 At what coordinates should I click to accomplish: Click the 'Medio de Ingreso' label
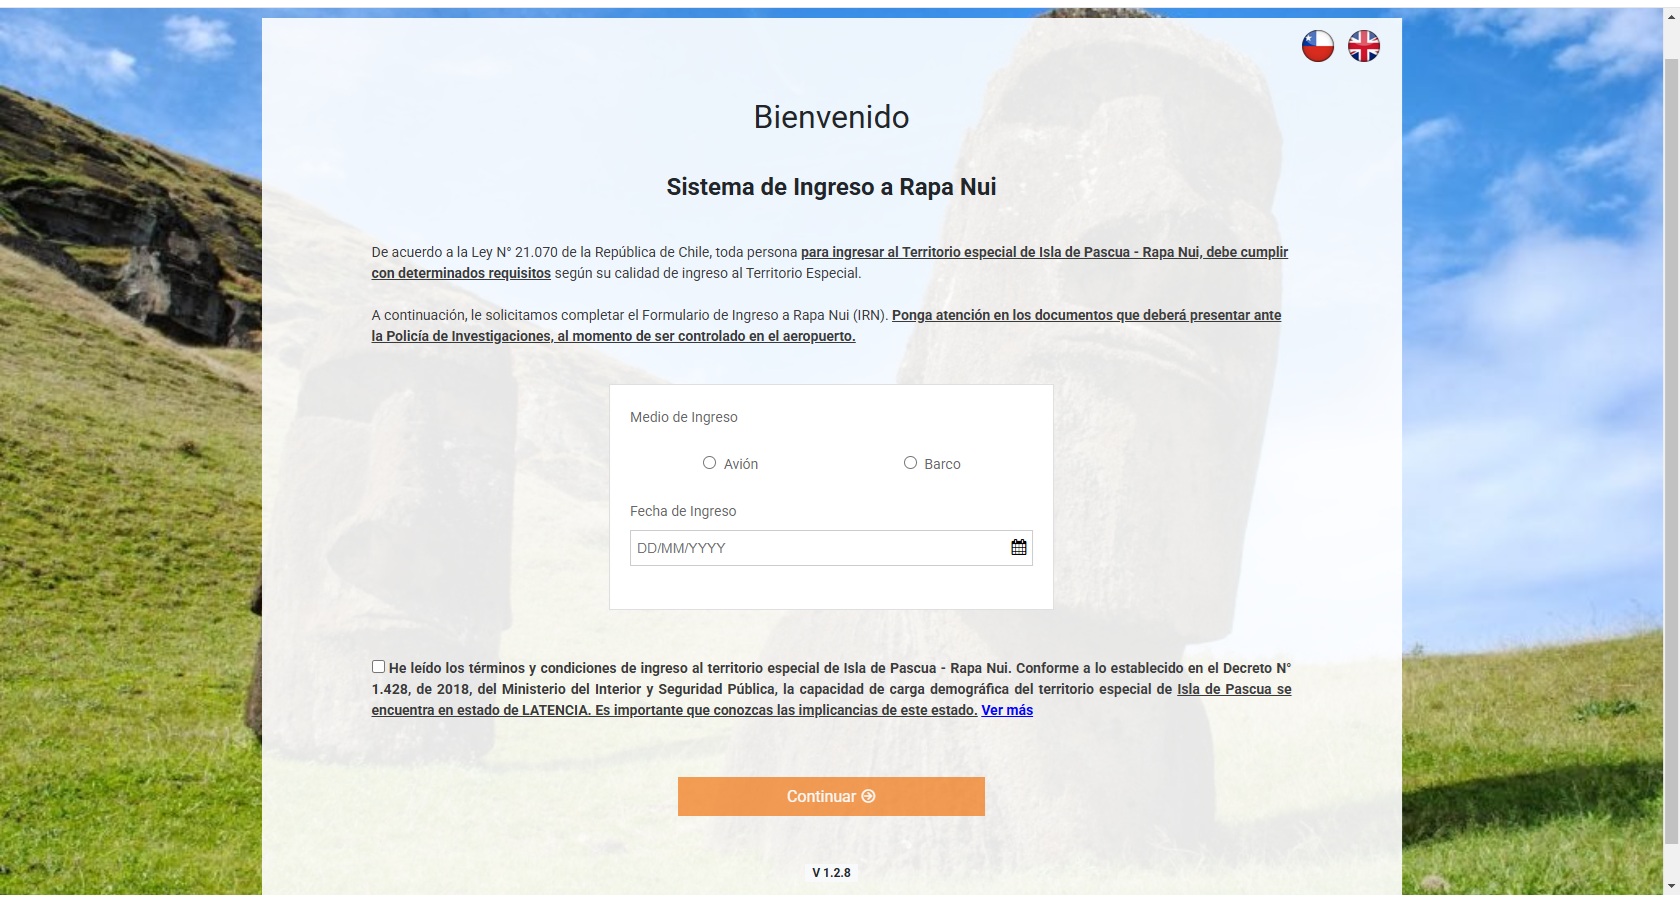point(683,417)
